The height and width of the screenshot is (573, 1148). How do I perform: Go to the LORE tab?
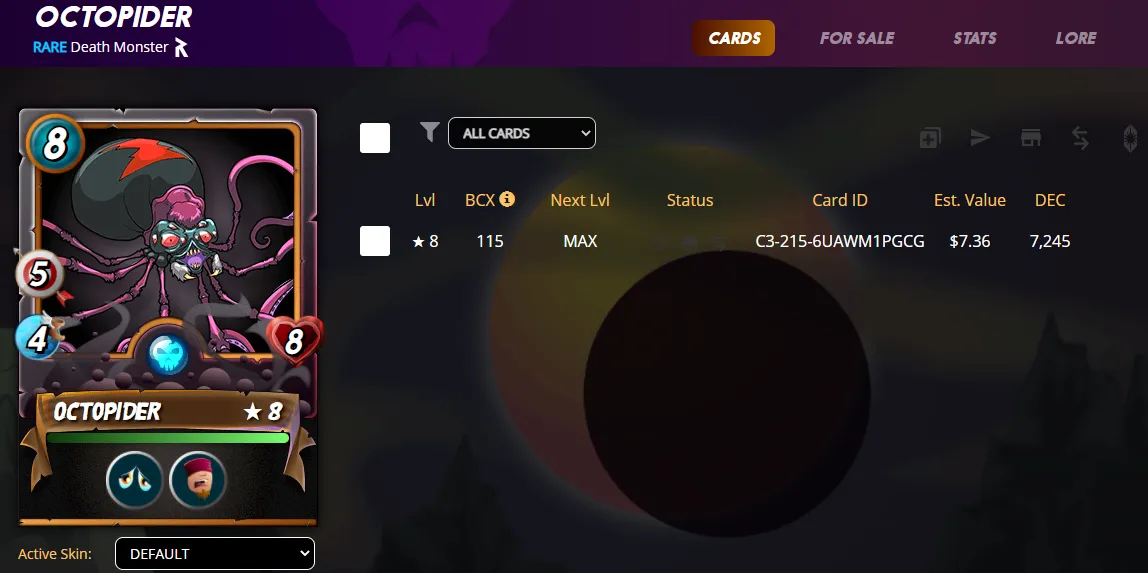click(1076, 38)
